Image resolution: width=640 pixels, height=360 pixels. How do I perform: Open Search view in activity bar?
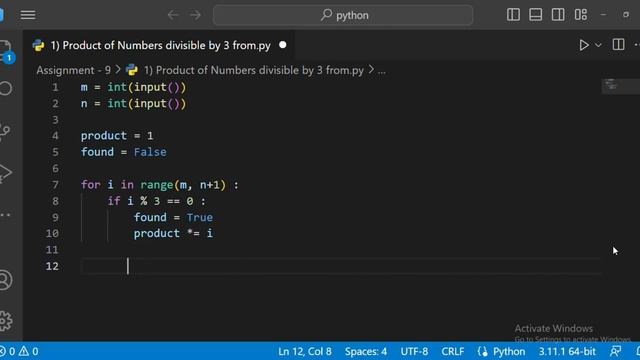click(6, 89)
